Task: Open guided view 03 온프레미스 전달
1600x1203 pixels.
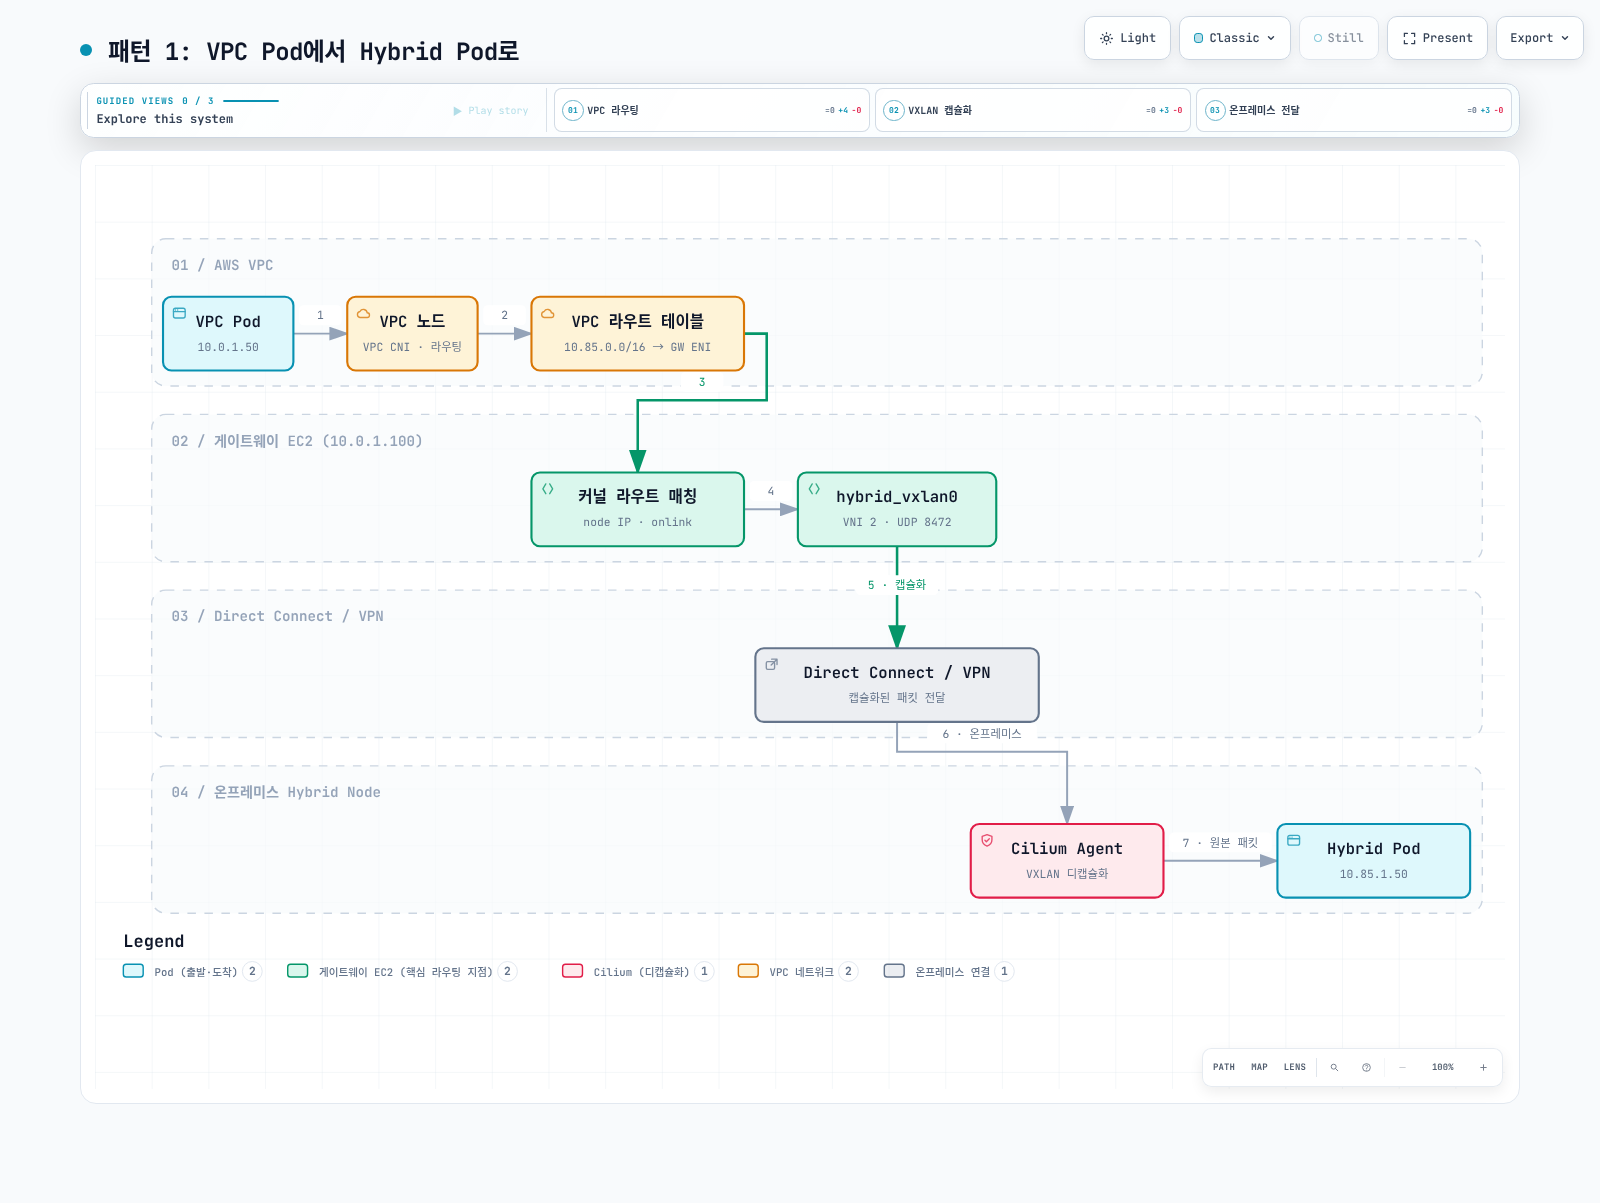Action: [1354, 110]
